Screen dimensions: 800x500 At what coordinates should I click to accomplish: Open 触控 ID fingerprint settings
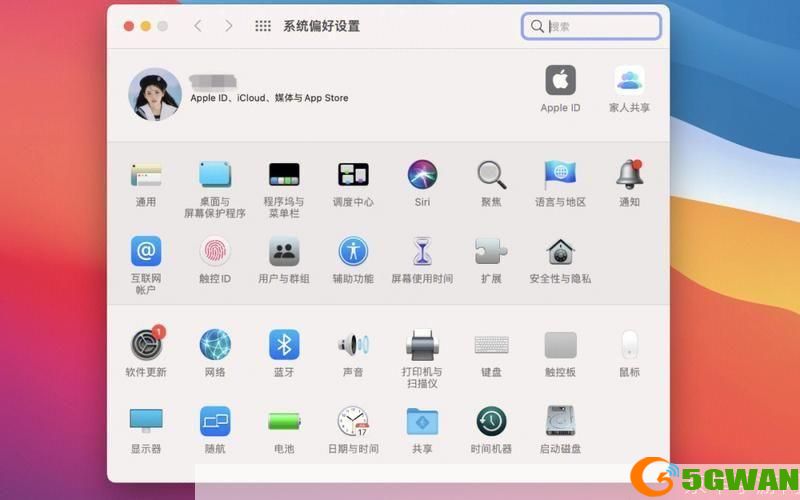click(x=215, y=251)
